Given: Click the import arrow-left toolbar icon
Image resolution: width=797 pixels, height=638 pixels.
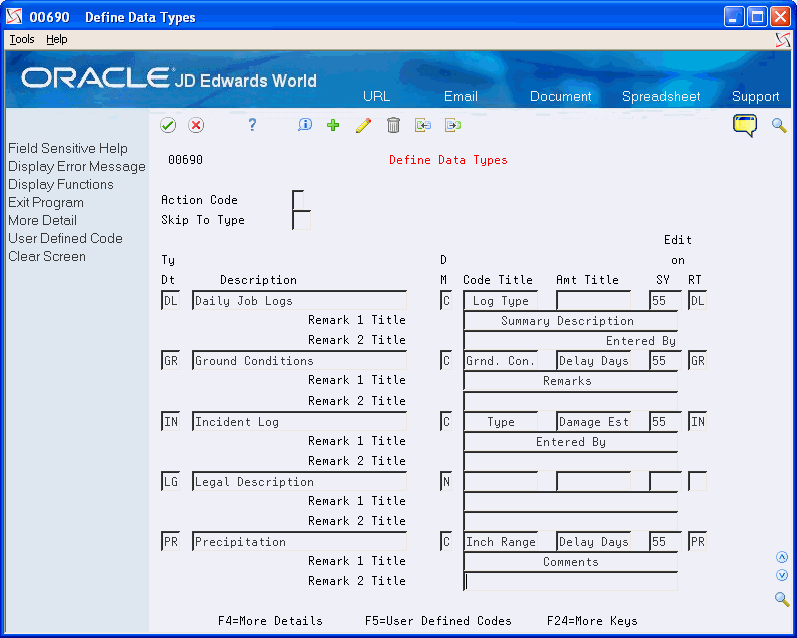Looking at the screenshot, I should pyautogui.click(x=423, y=125).
